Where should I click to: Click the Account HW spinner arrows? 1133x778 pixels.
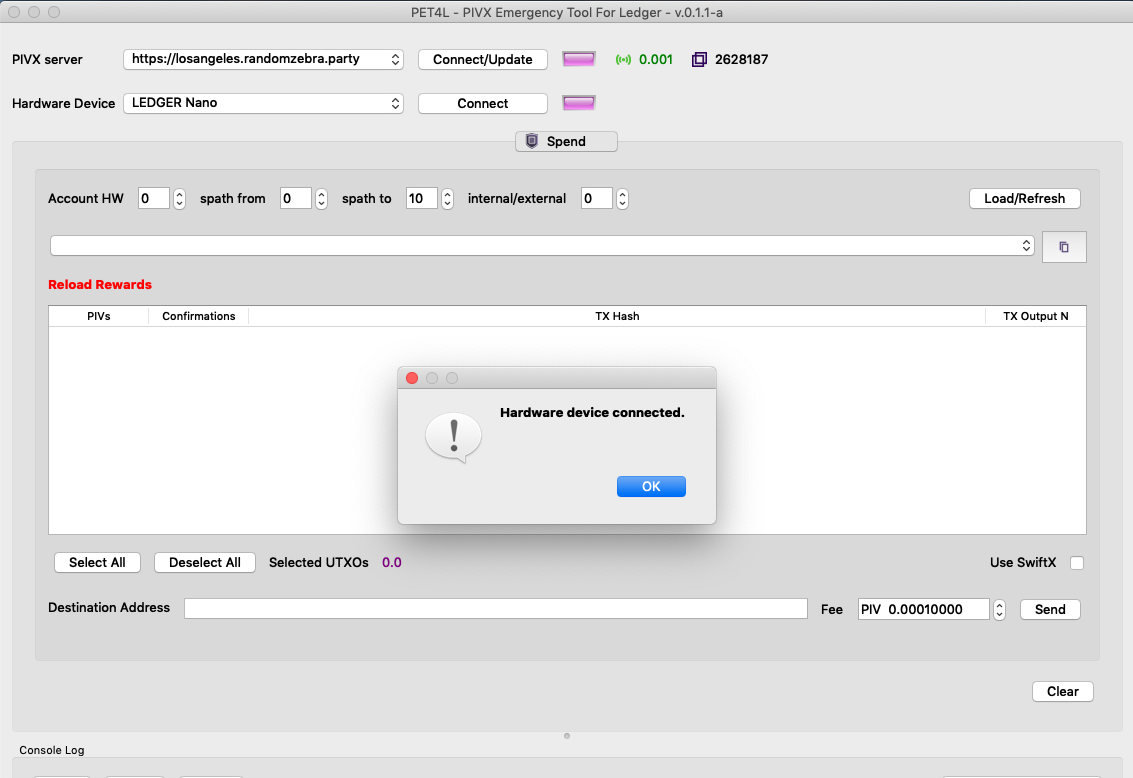pyautogui.click(x=179, y=199)
